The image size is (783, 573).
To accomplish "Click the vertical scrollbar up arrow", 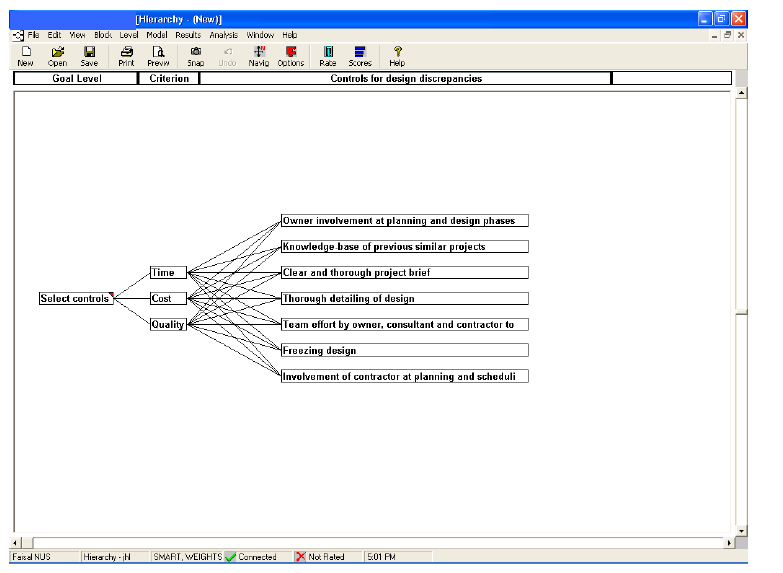I will 742,93.
